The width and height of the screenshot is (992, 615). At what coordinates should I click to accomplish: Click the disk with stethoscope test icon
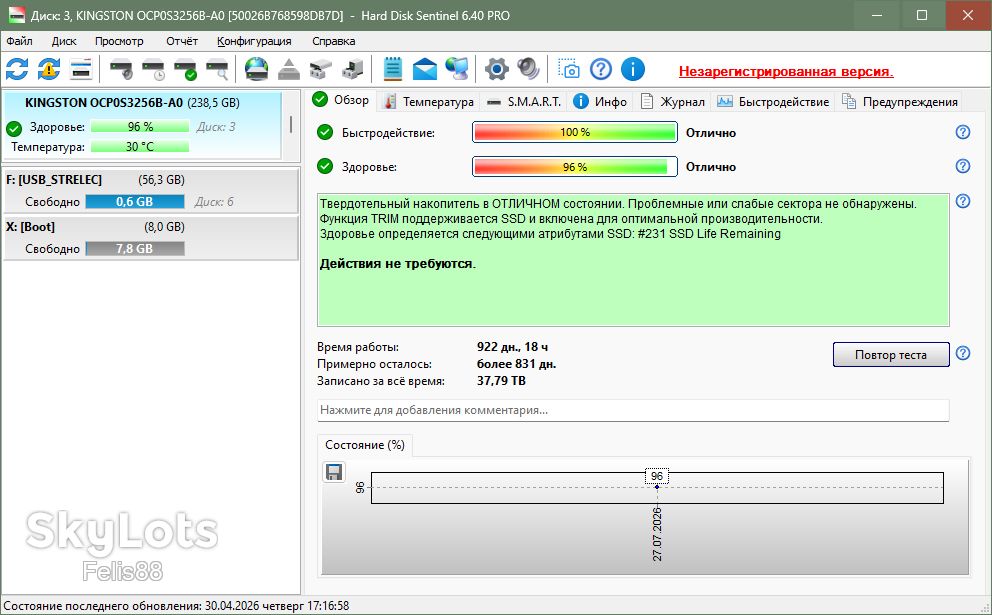coord(121,68)
